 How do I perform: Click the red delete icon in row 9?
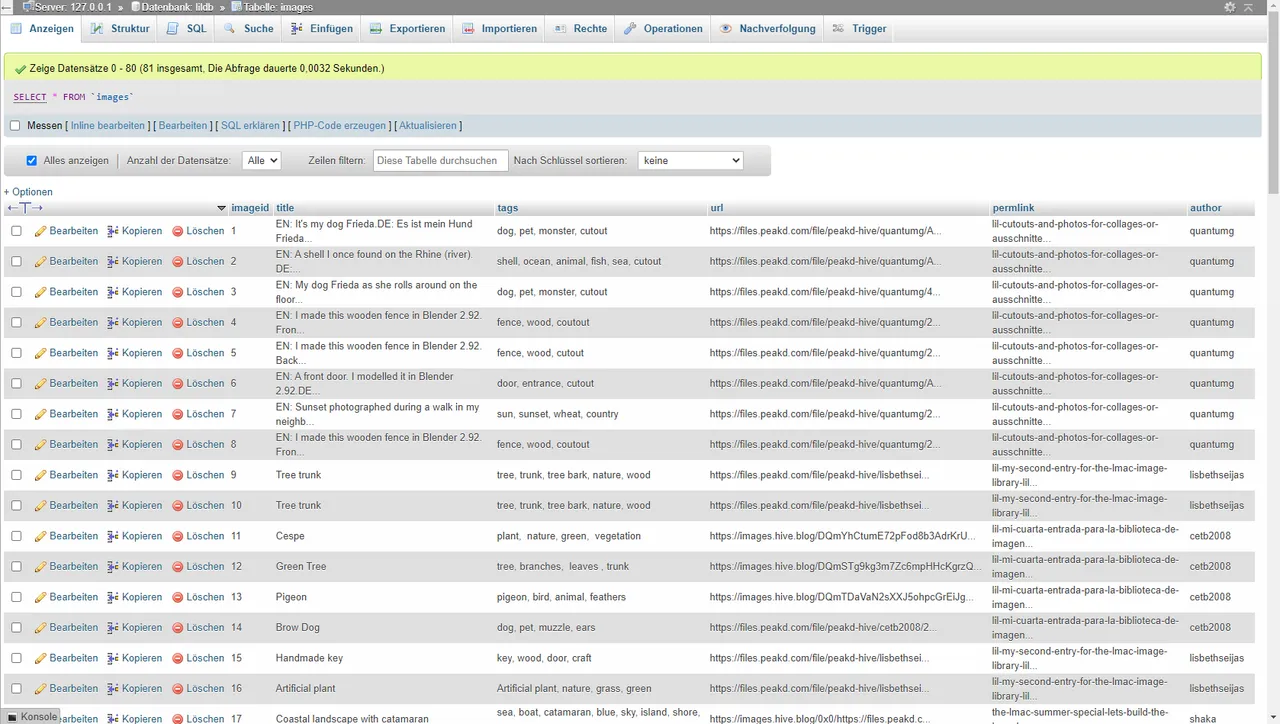coord(178,475)
